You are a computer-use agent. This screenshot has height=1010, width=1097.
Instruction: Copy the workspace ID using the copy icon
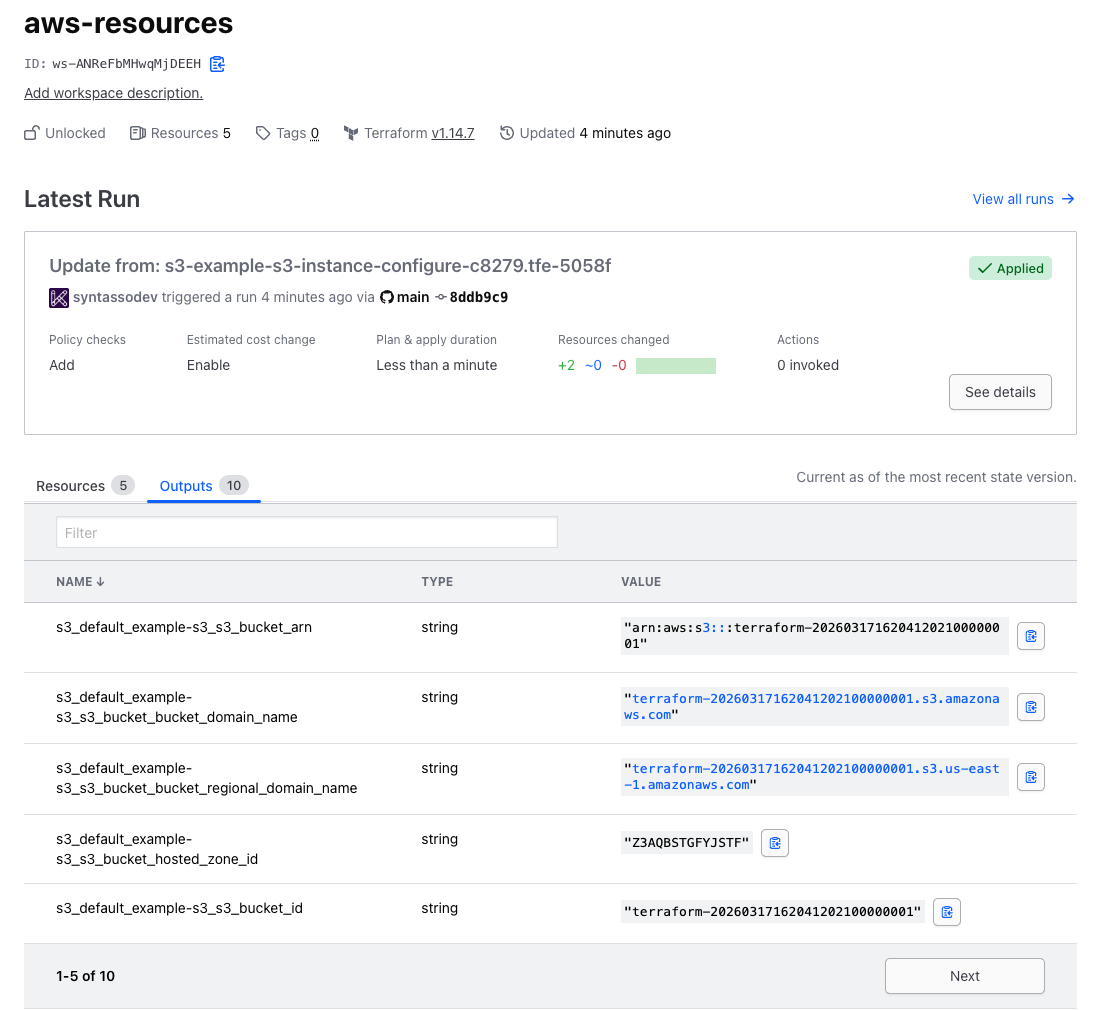click(217, 63)
